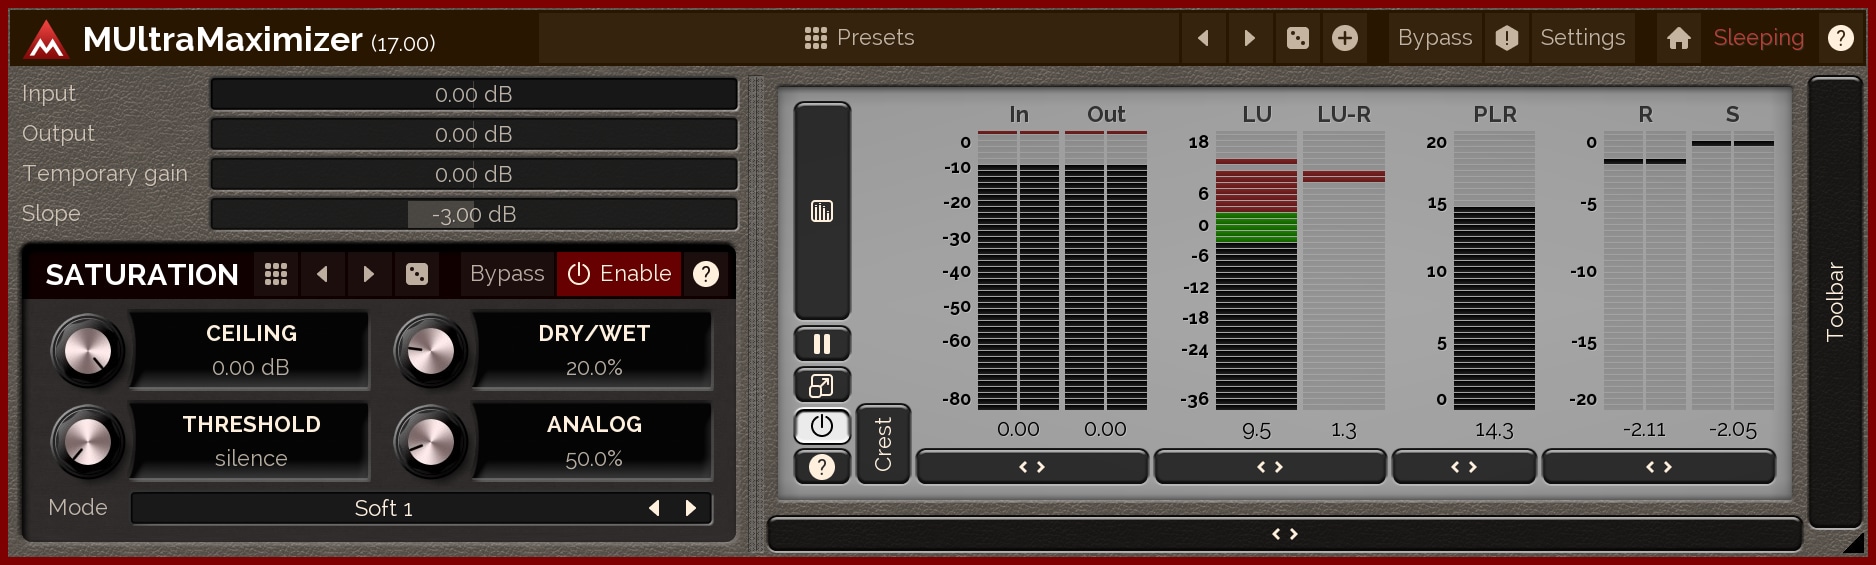Open the meter pop-out window icon
Image resolution: width=1876 pixels, height=565 pixels.
point(822,386)
